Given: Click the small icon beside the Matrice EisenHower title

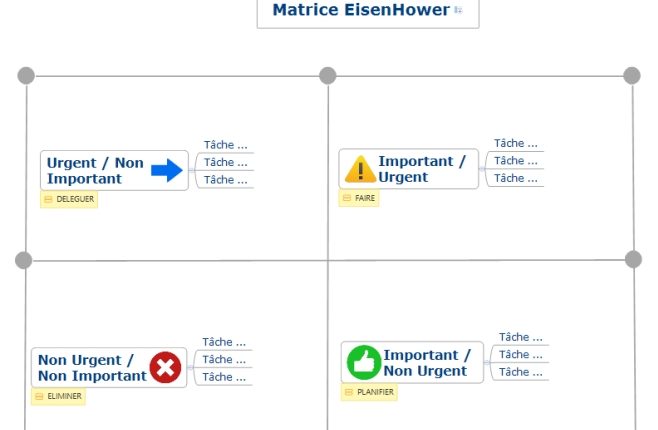Looking at the screenshot, I should (x=459, y=10).
